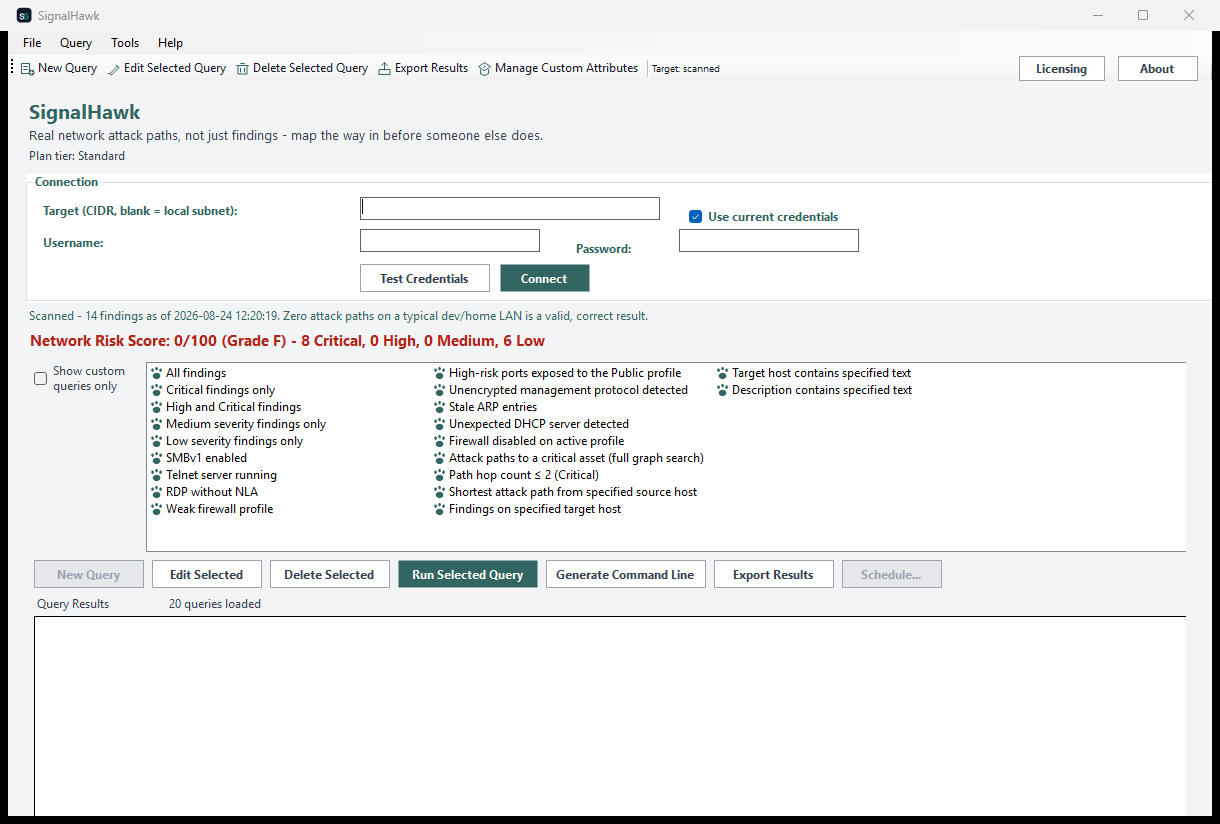
Task: Click the About button
Action: click(x=1157, y=69)
